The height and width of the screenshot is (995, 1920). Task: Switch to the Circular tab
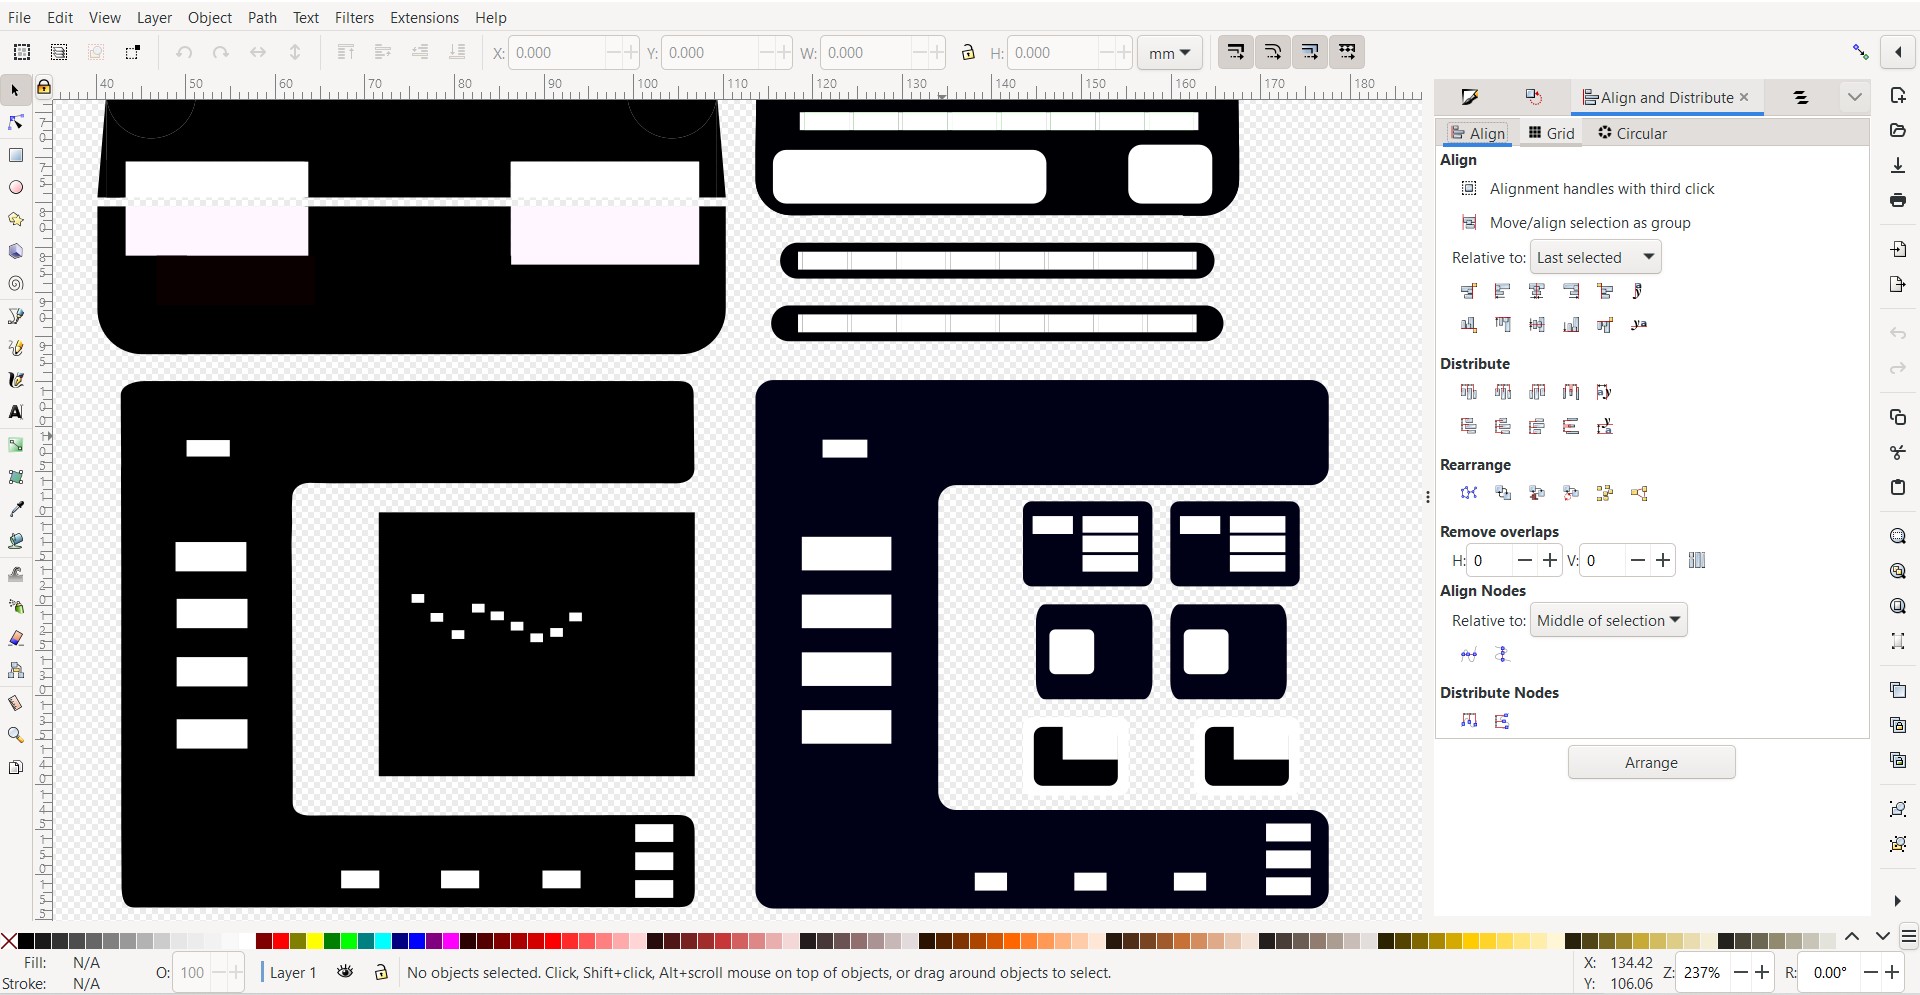[1632, 133]
